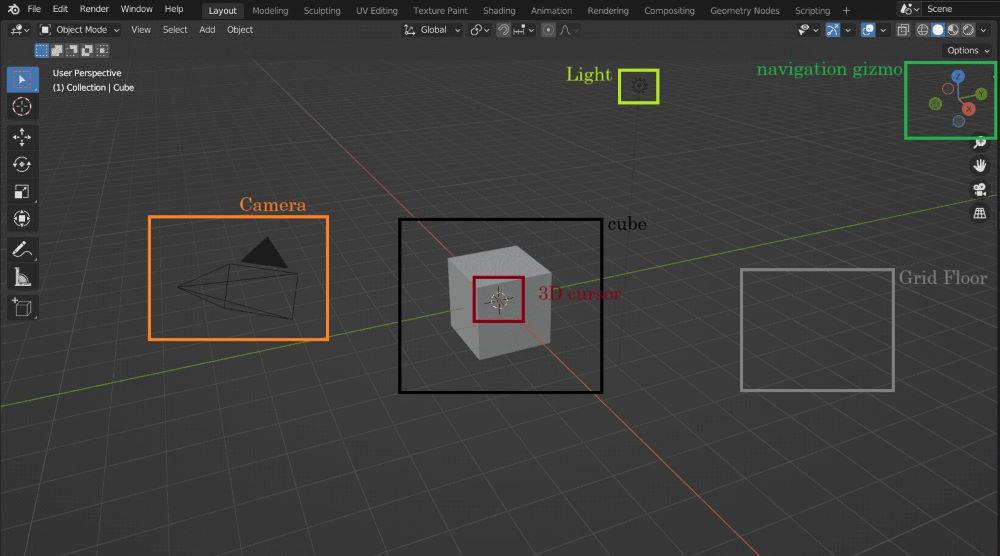
Task: Open proportional falloff curve dropdown
Action: (x=568, y=30)
